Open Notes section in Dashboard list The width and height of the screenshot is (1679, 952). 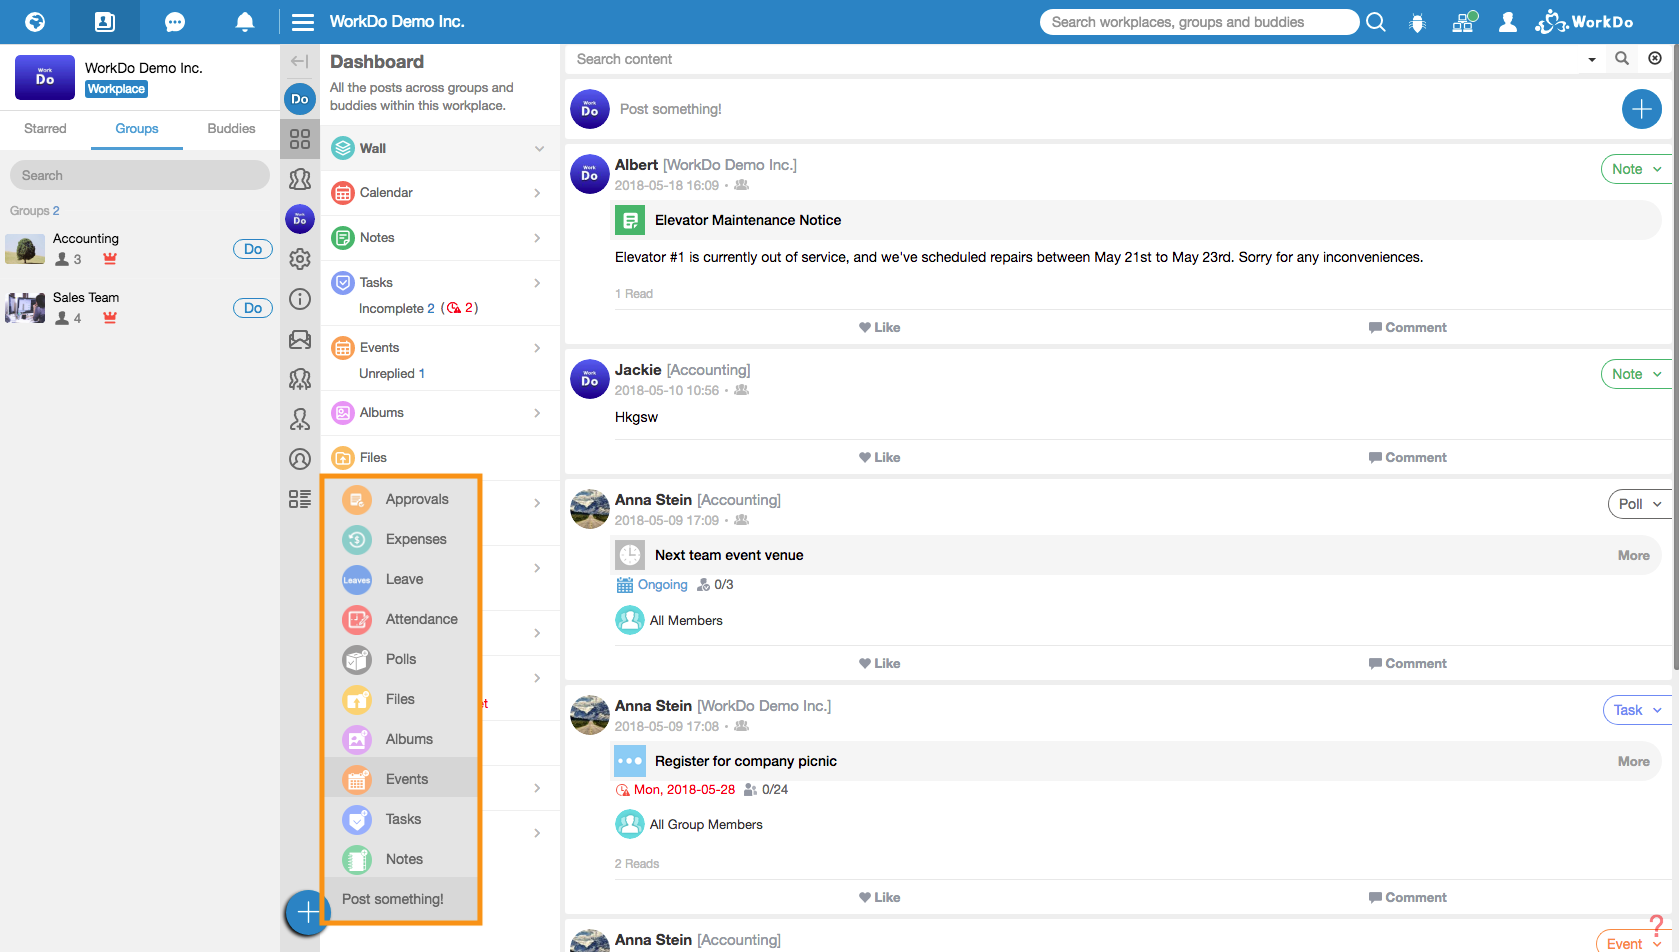point(440,238)
